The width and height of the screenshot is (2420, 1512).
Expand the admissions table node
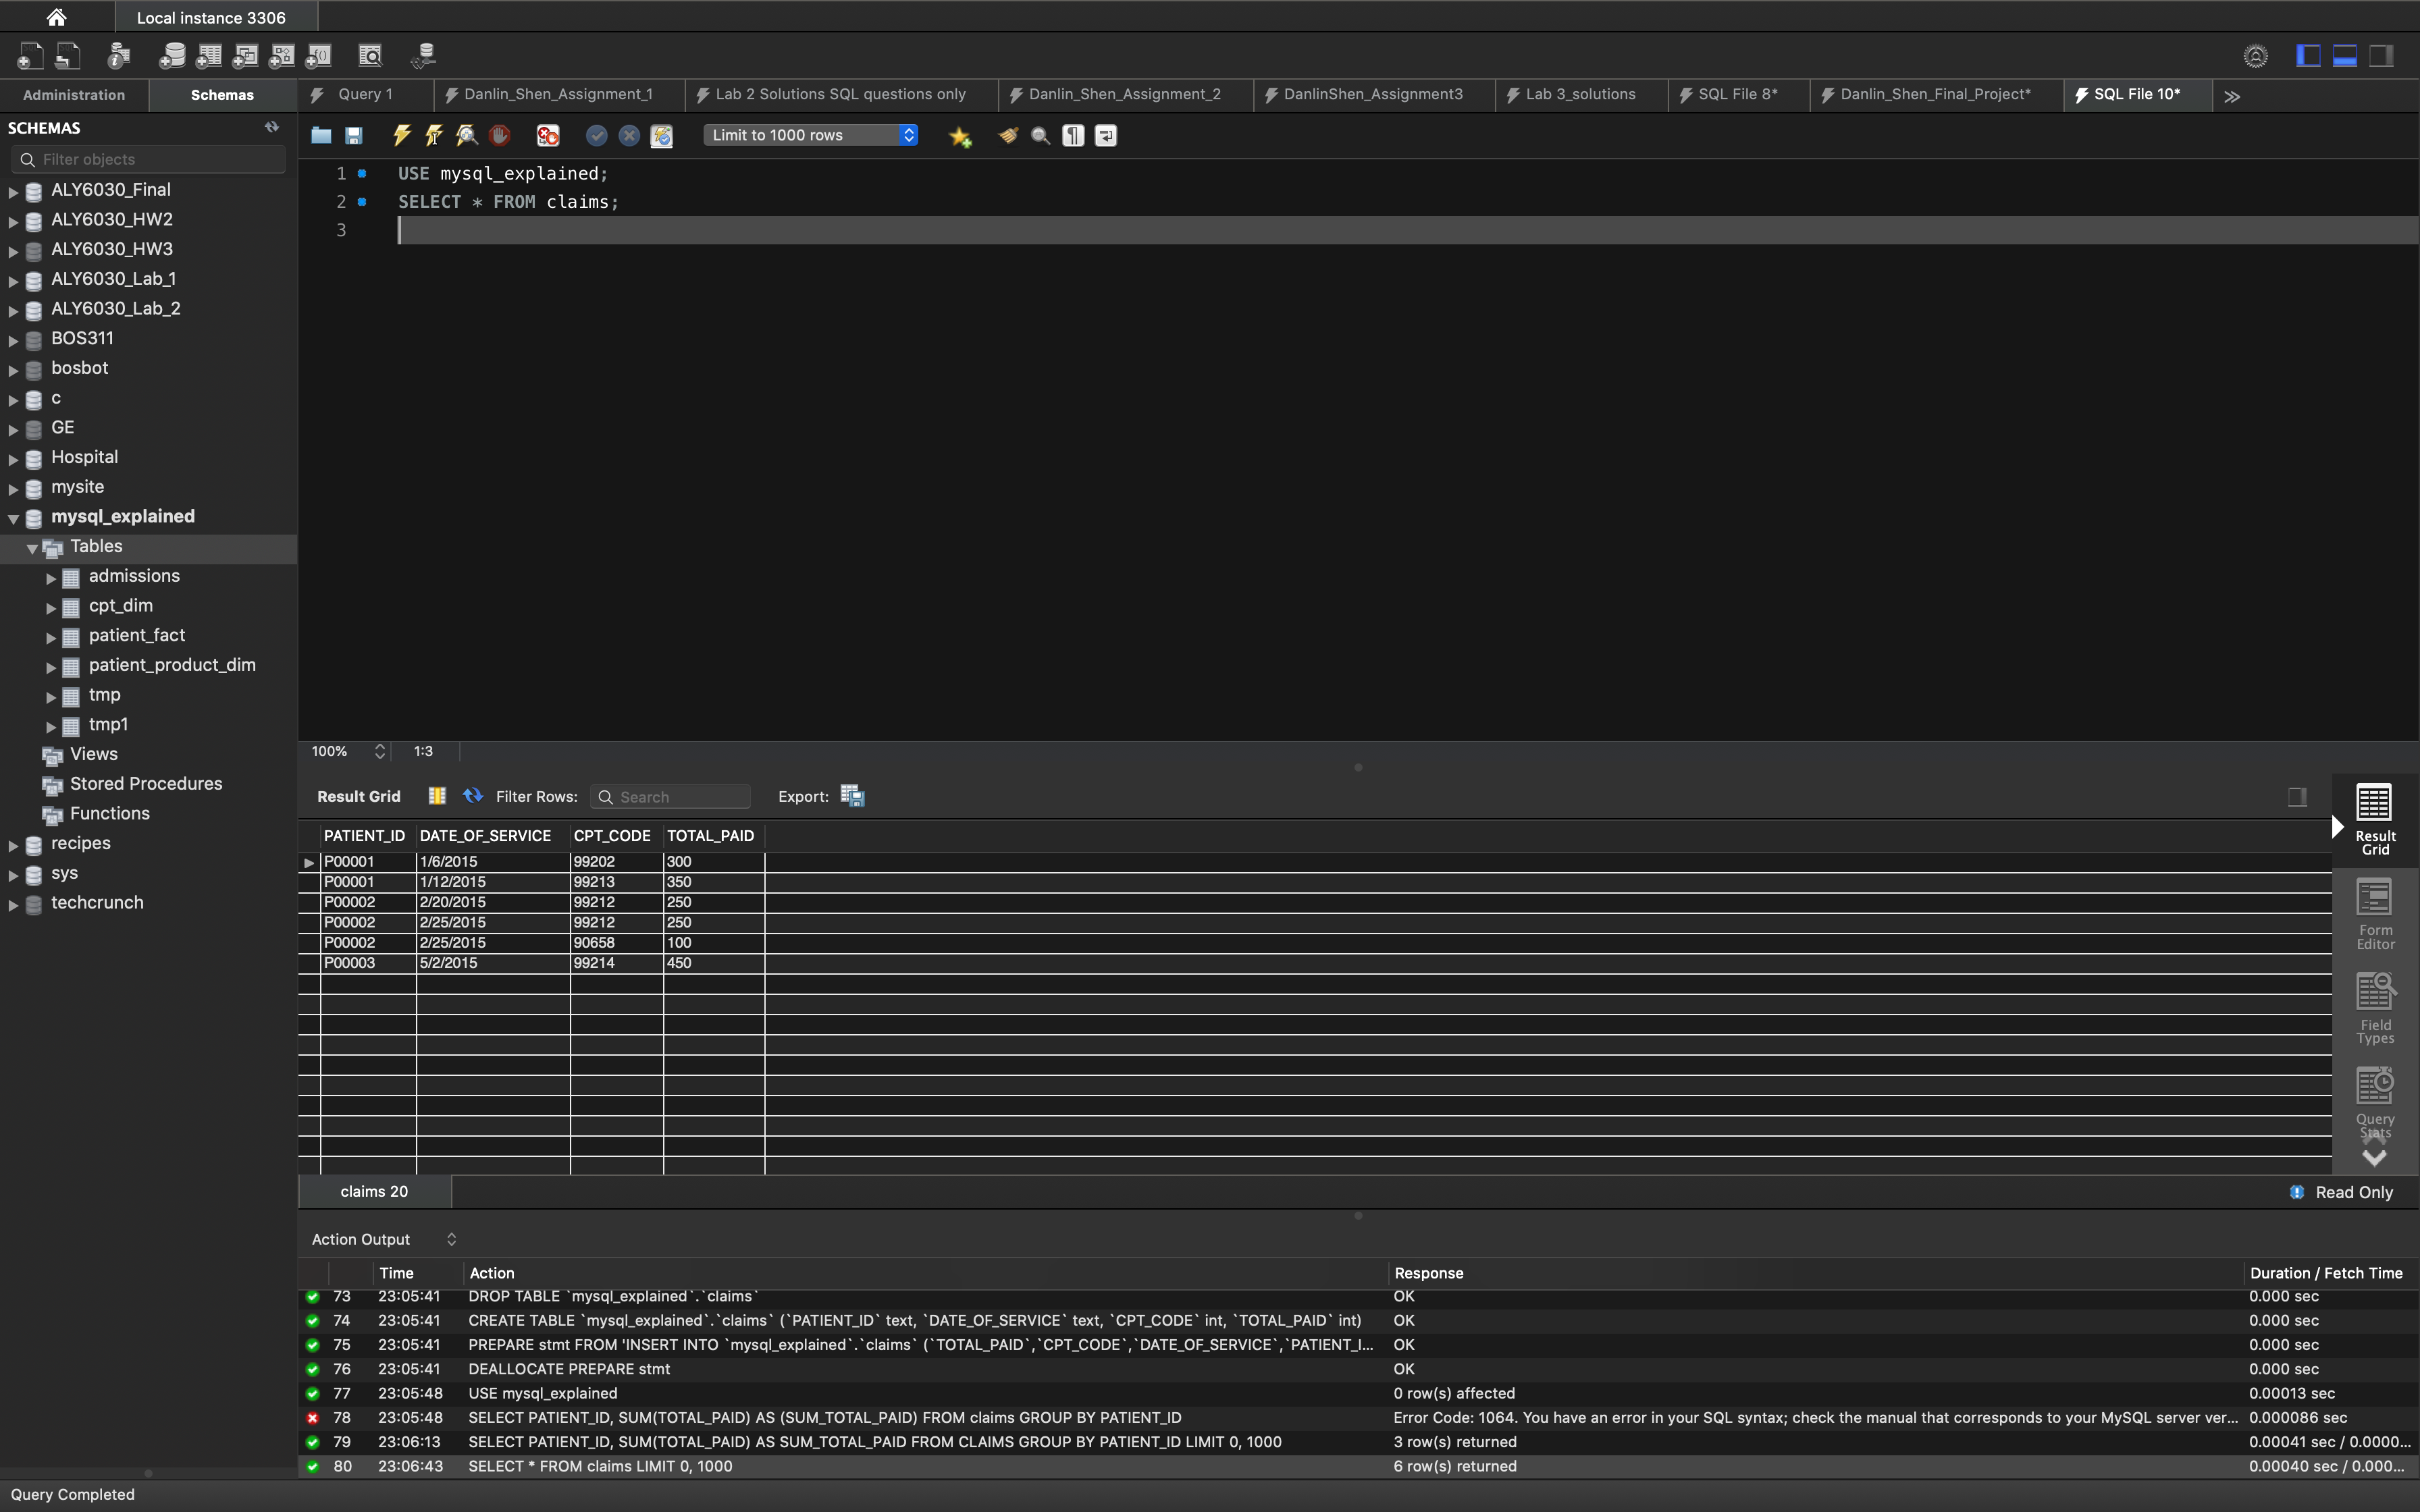pyautogui.click(x=51, y=578)
